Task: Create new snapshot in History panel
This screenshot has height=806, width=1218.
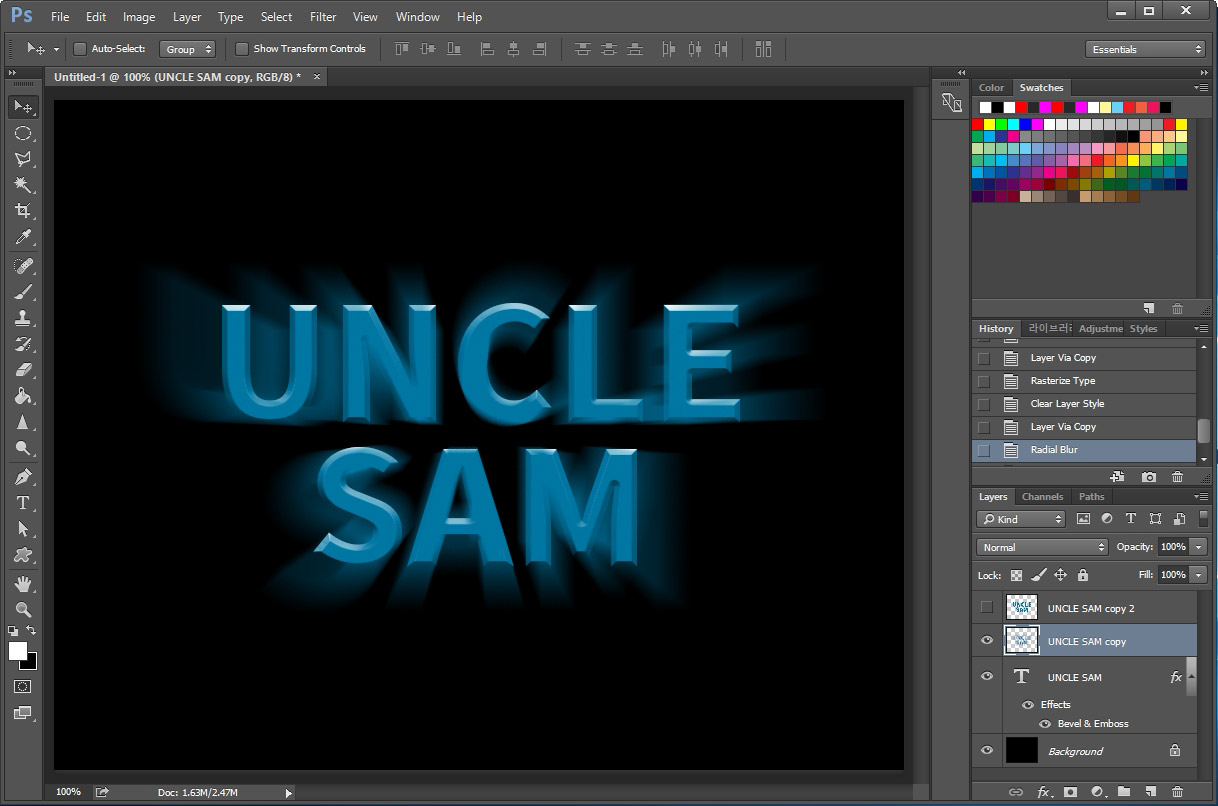Action: coord(1149,477)
